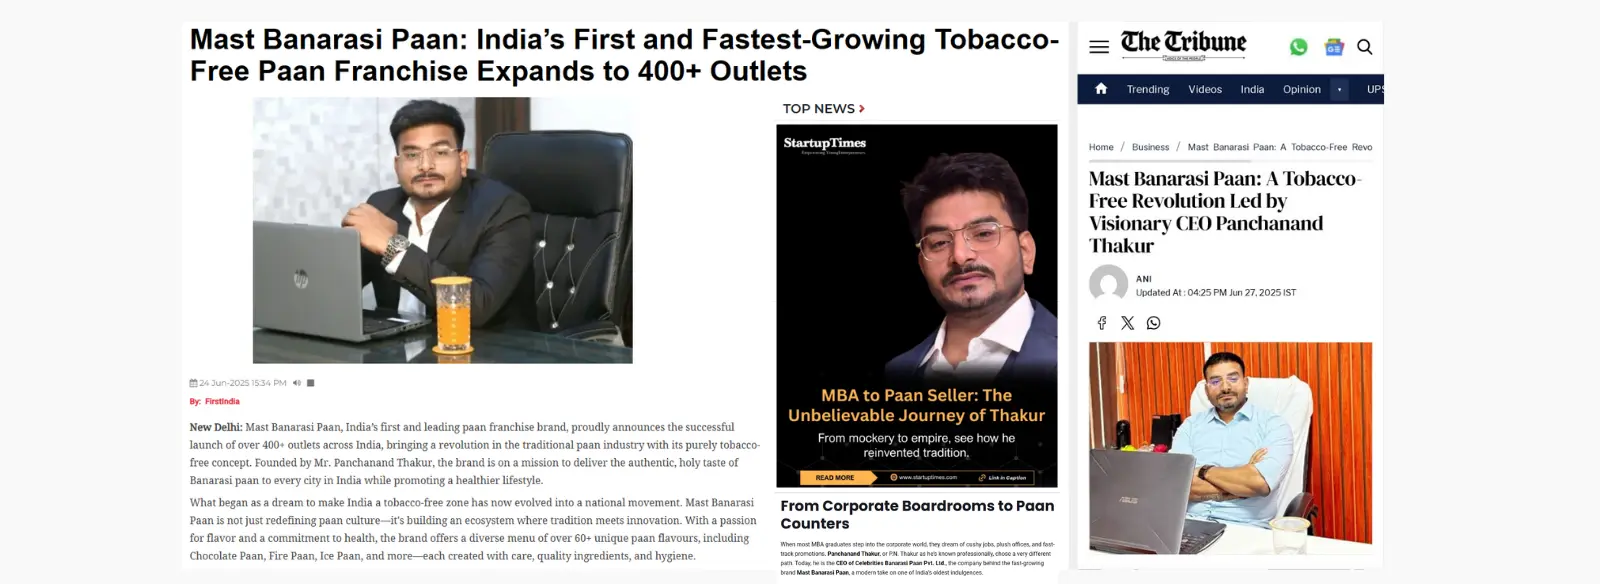The height and width of the screenshot is (584, 1600).
Task: Open the Tribune hamburger menu
Action: (x=1099, y=47)
